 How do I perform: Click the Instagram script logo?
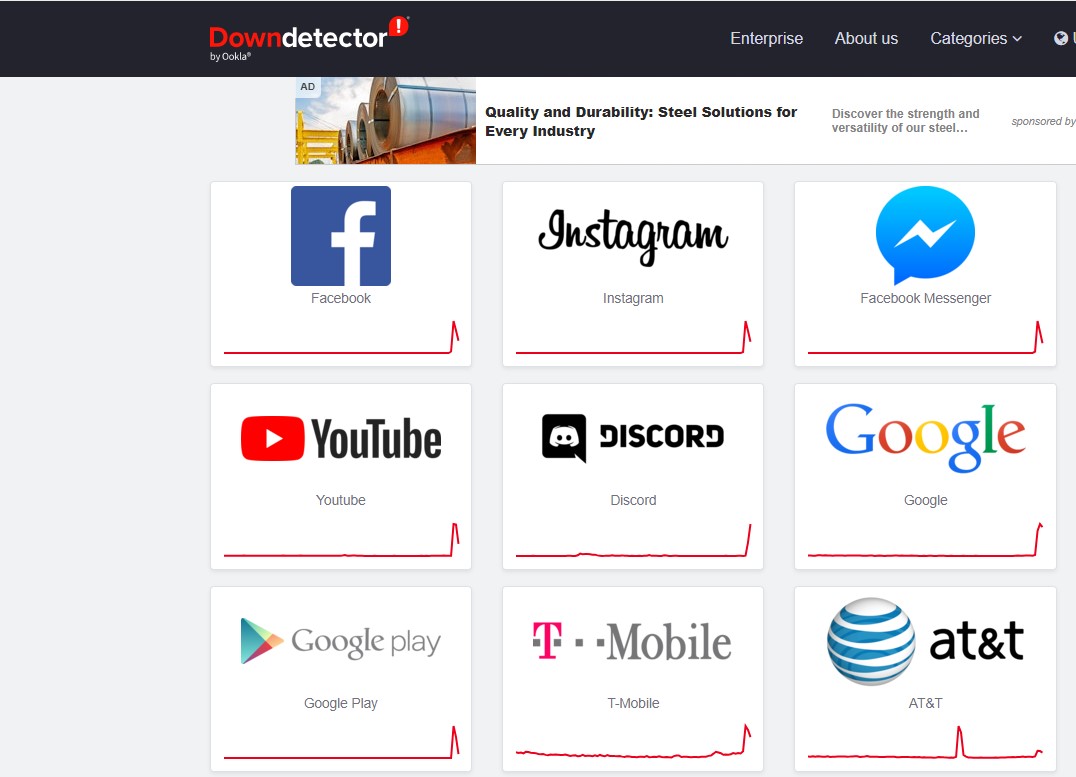pos(633,235)
